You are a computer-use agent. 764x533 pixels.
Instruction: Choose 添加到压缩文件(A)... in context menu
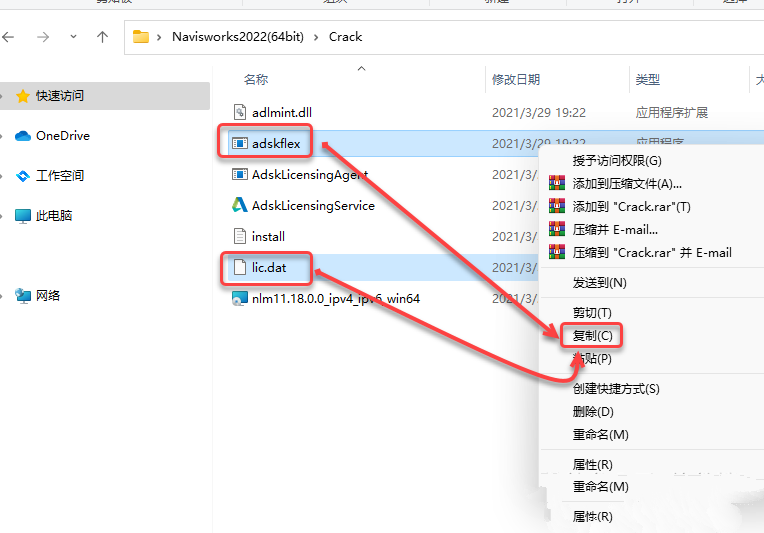coord(627,184)
